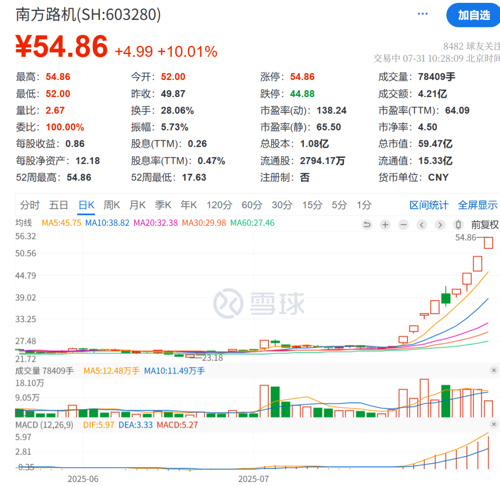Click the MA10:38.82 moving average label

tap(107, 223)
